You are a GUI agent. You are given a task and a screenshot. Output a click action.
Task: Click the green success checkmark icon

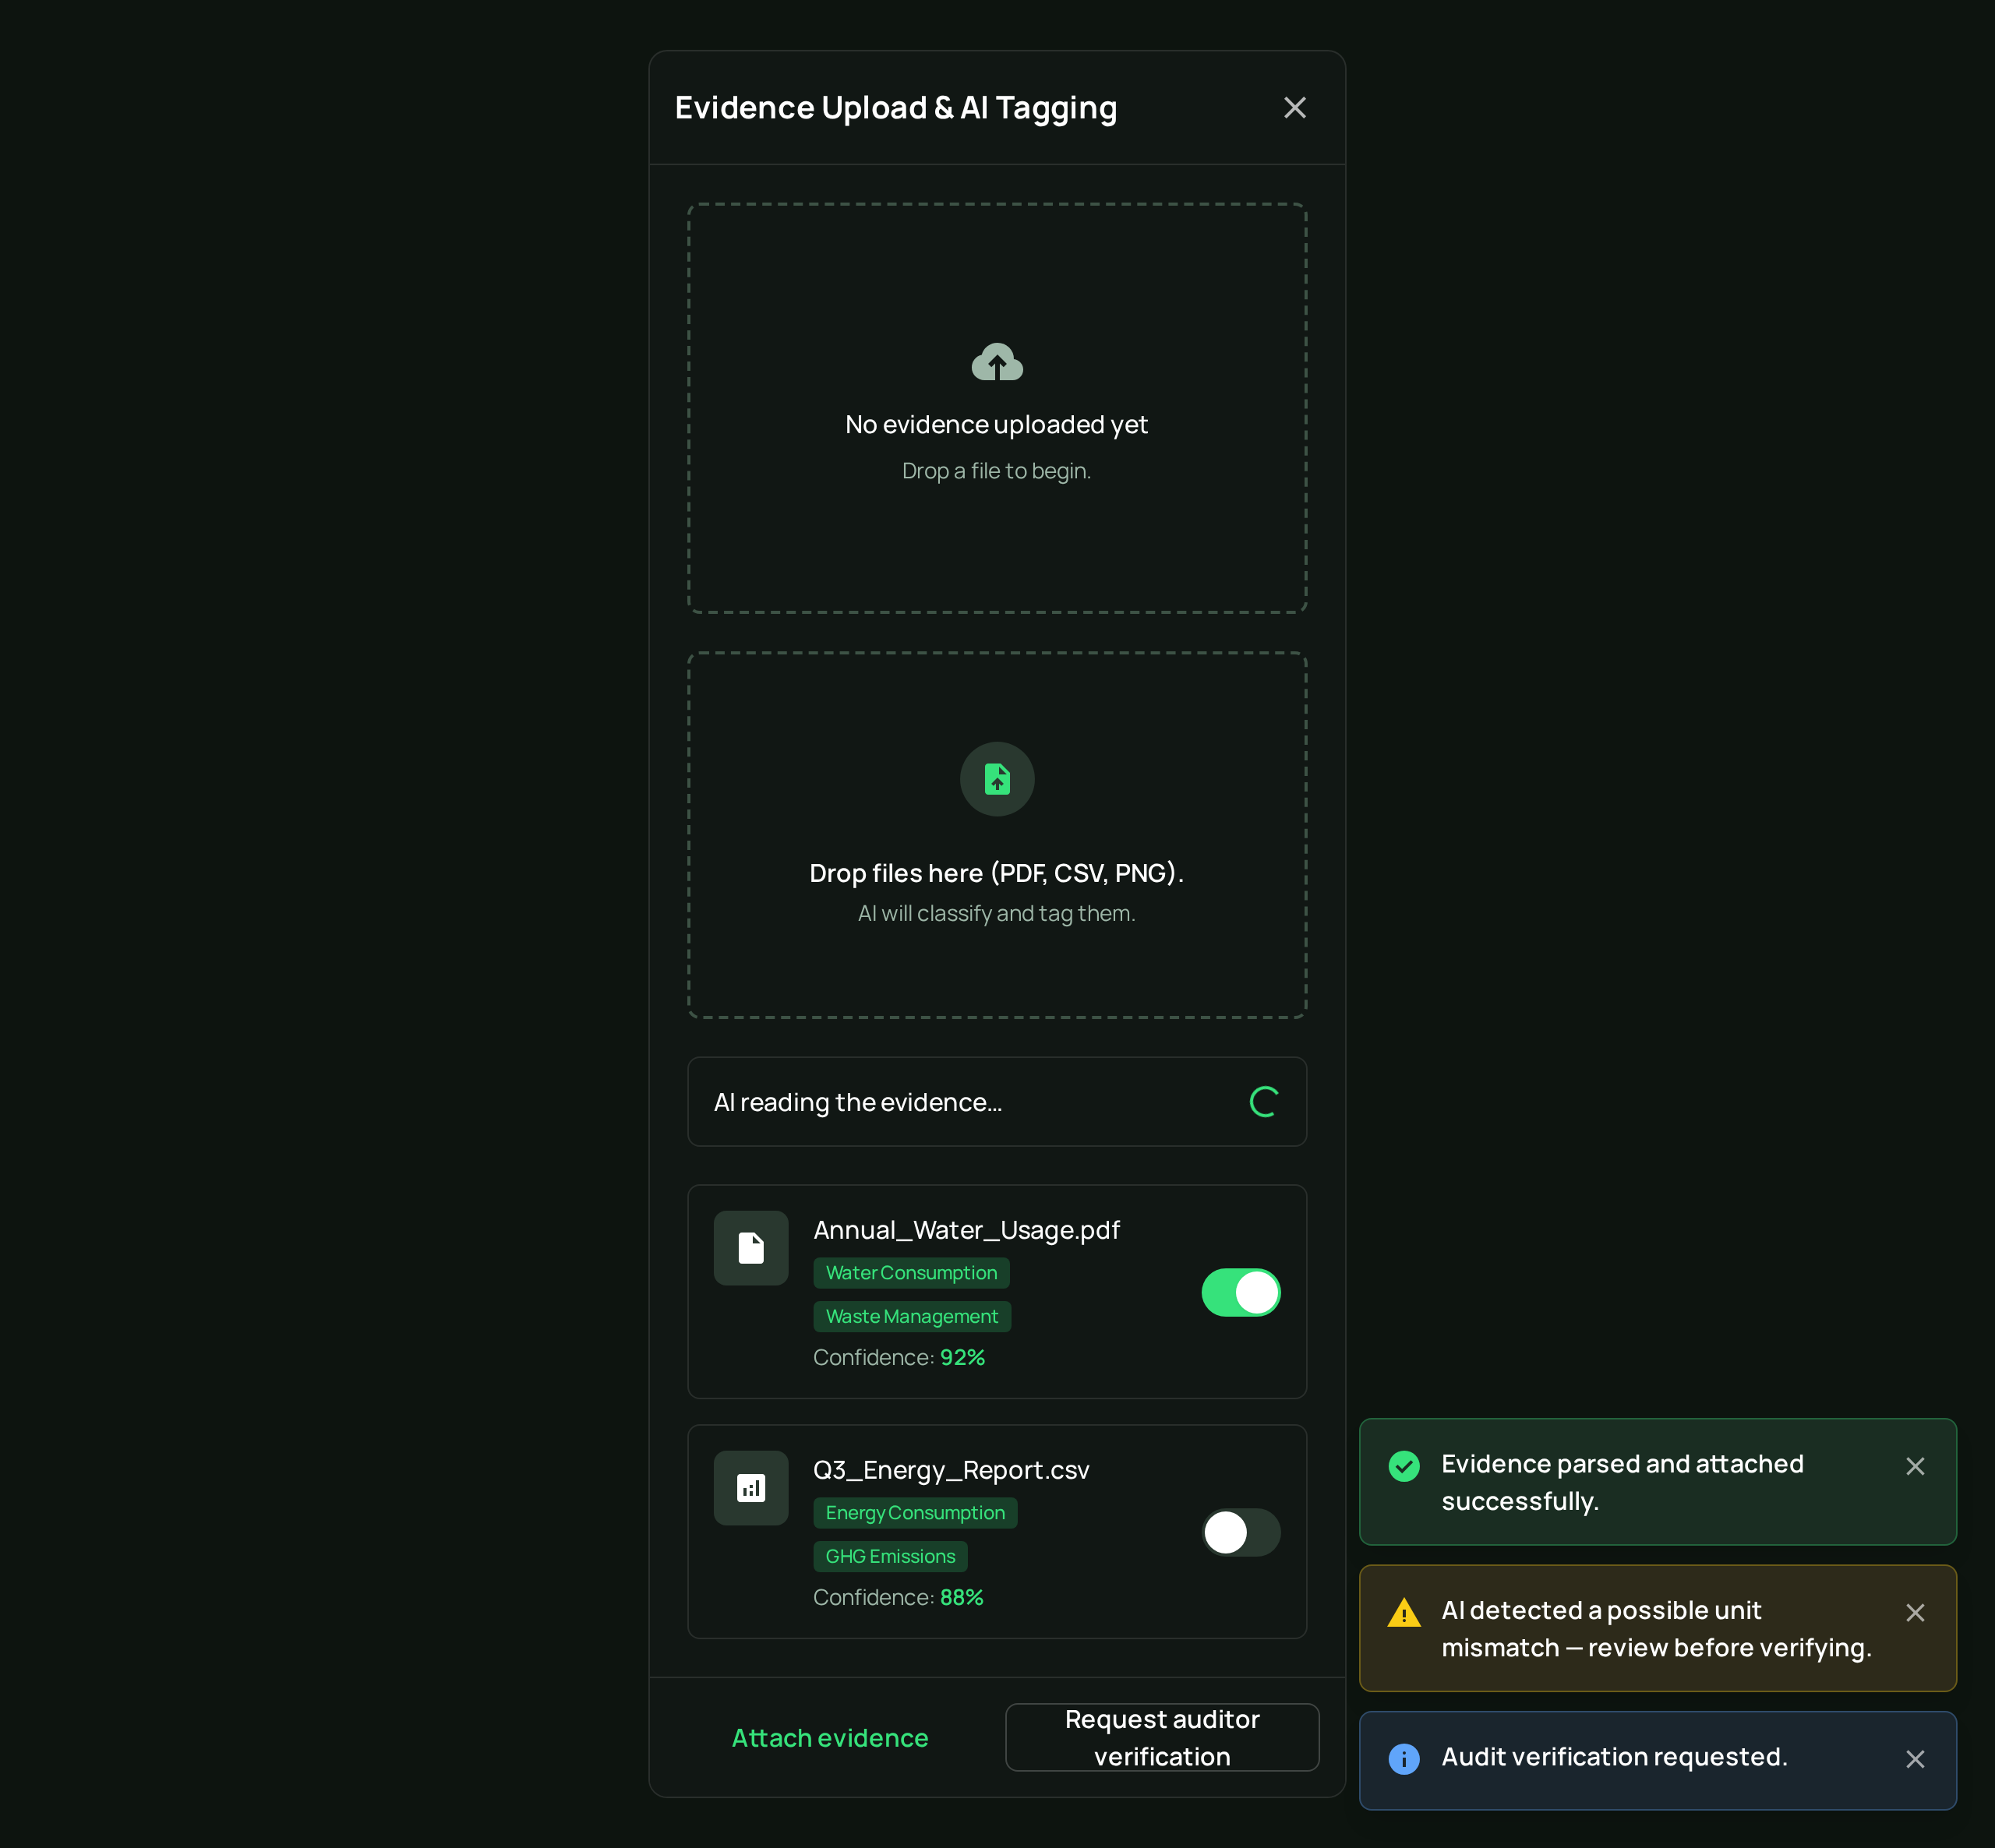(1404, 1466)
